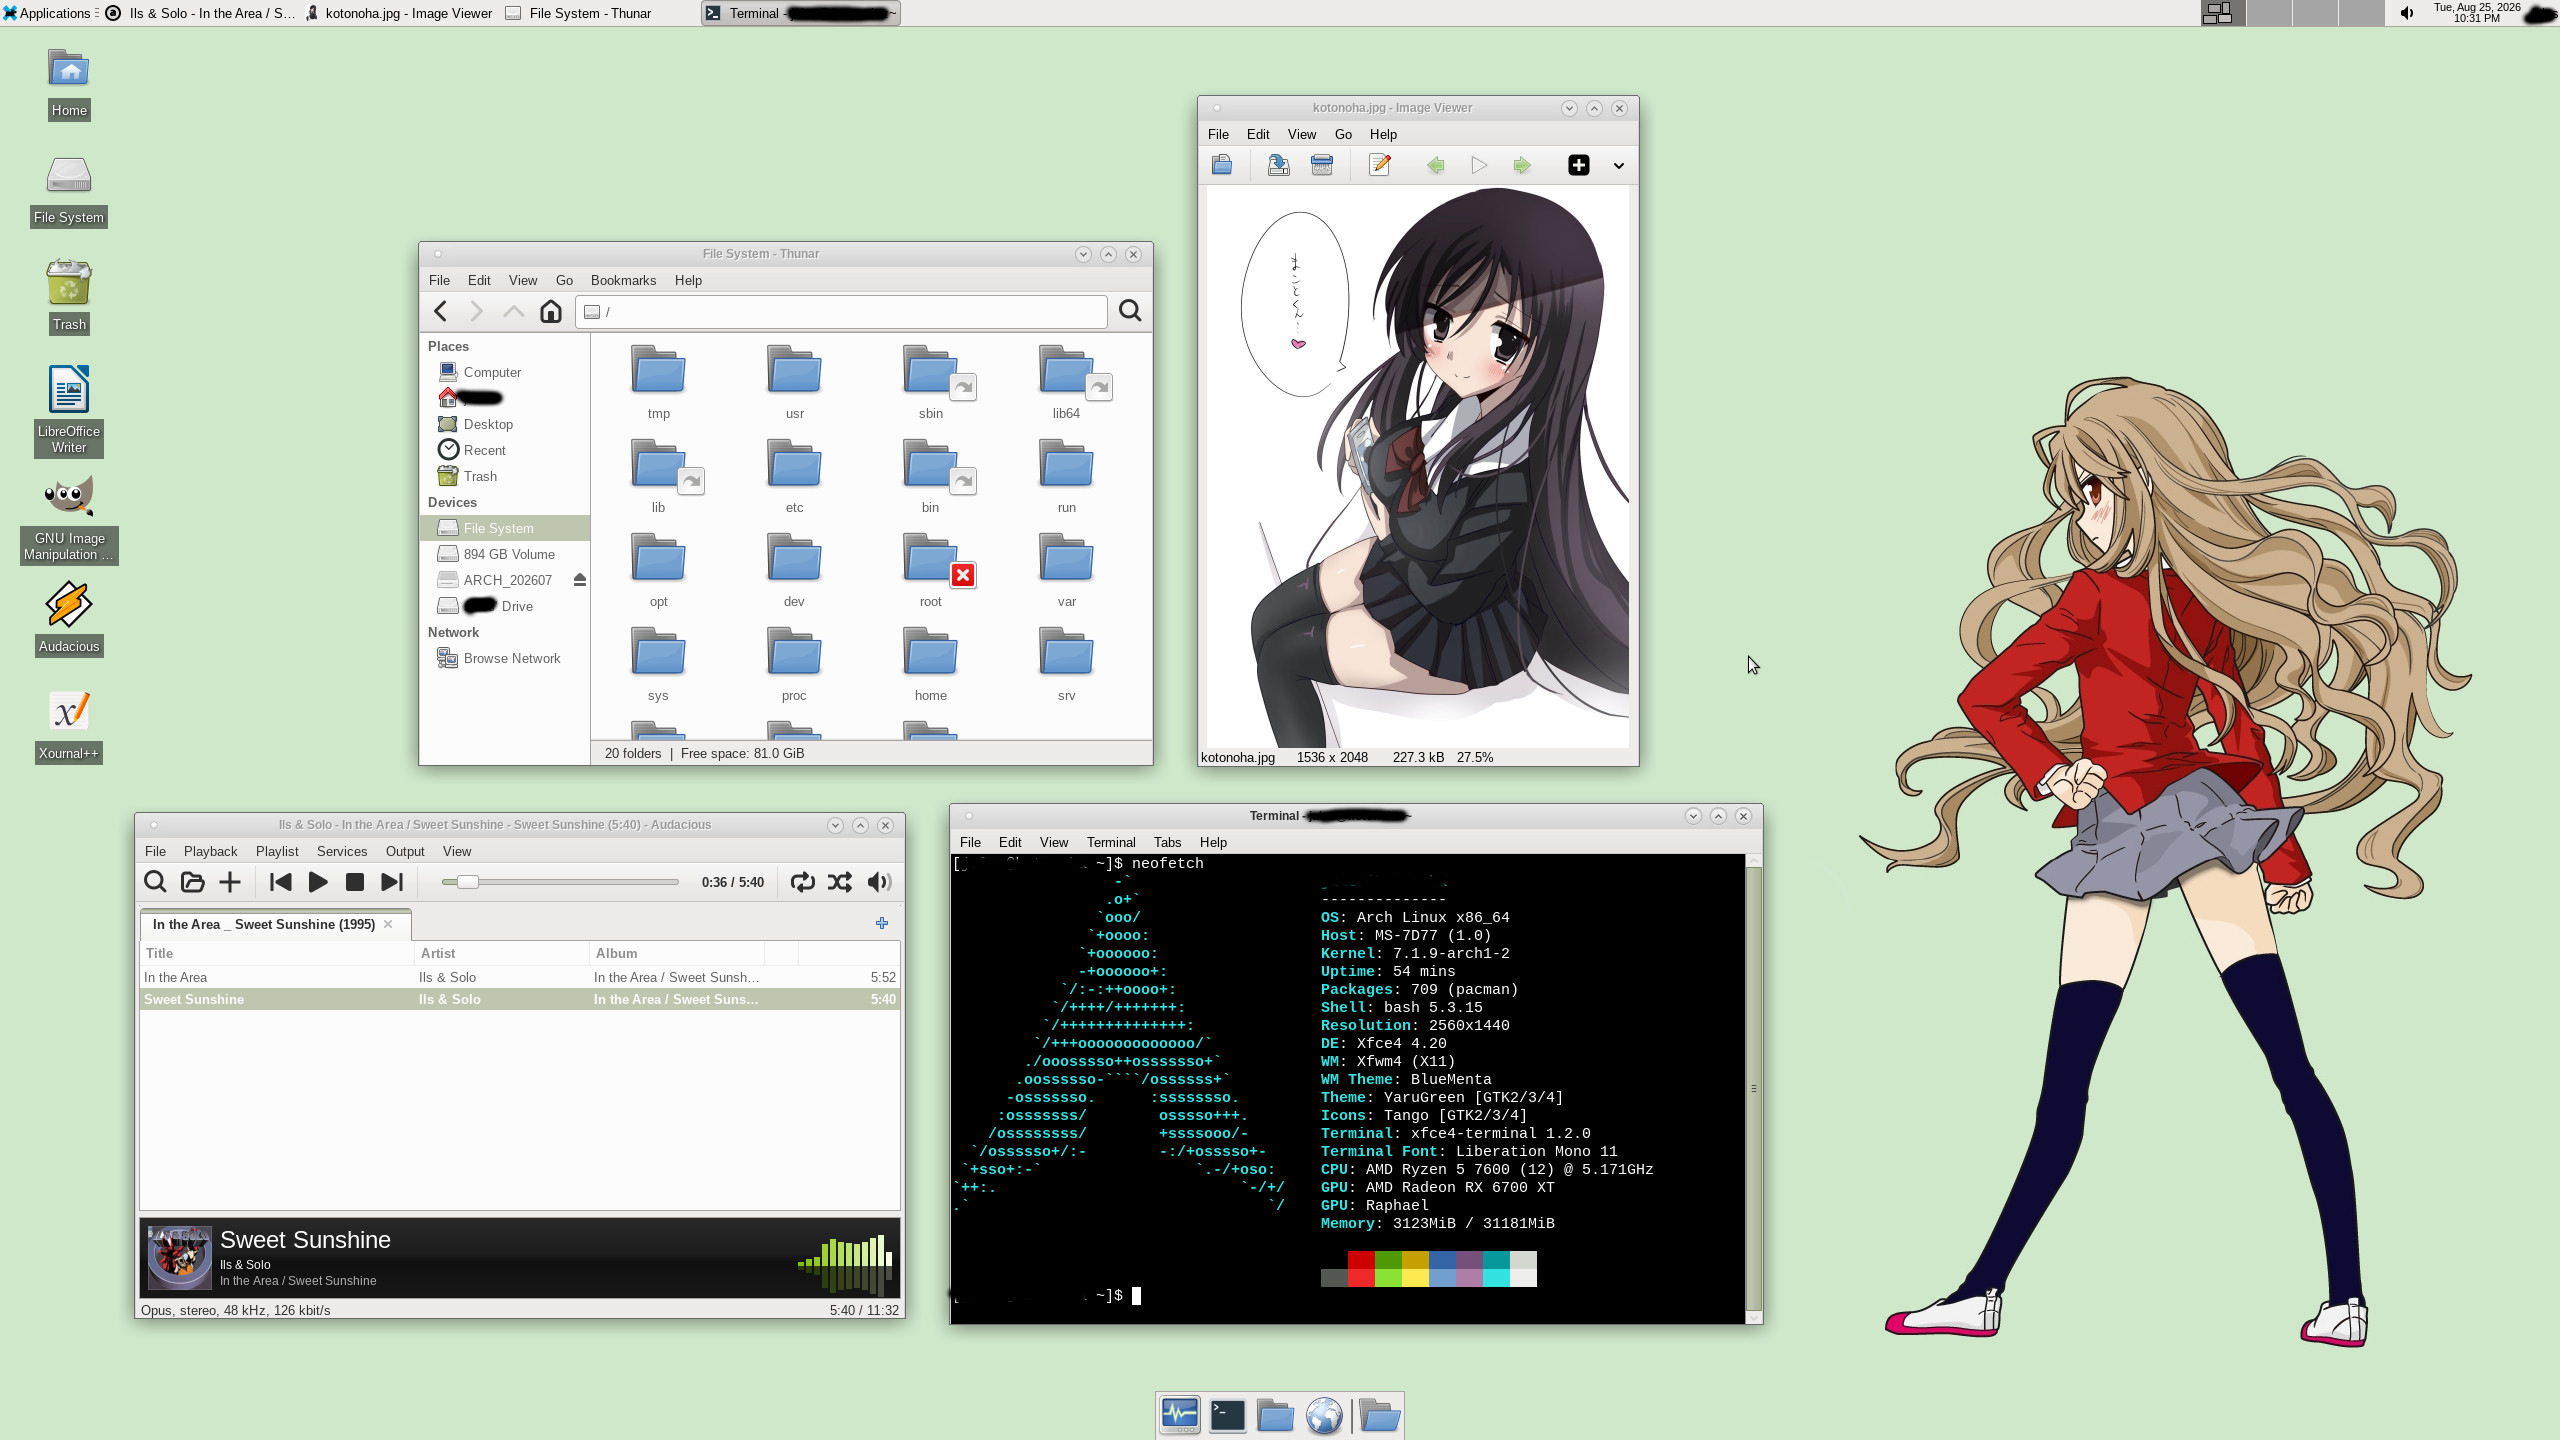Screen dimensions: 2560x1440
Task: Sort playlist by Album column header
Action: (676, 953)
